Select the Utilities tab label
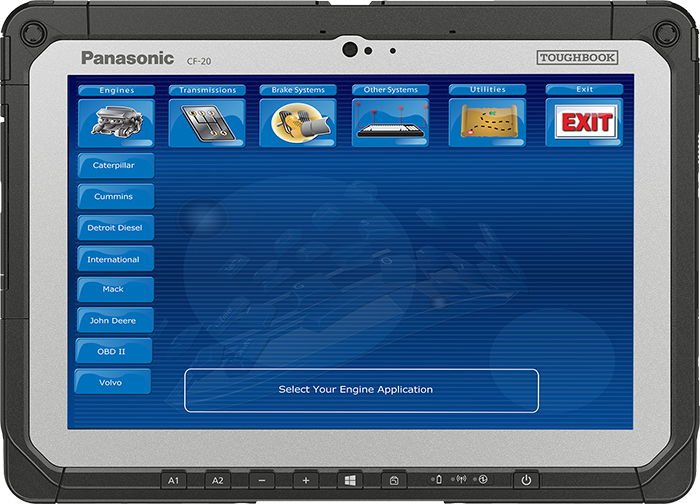 click(x=488, y=89)
